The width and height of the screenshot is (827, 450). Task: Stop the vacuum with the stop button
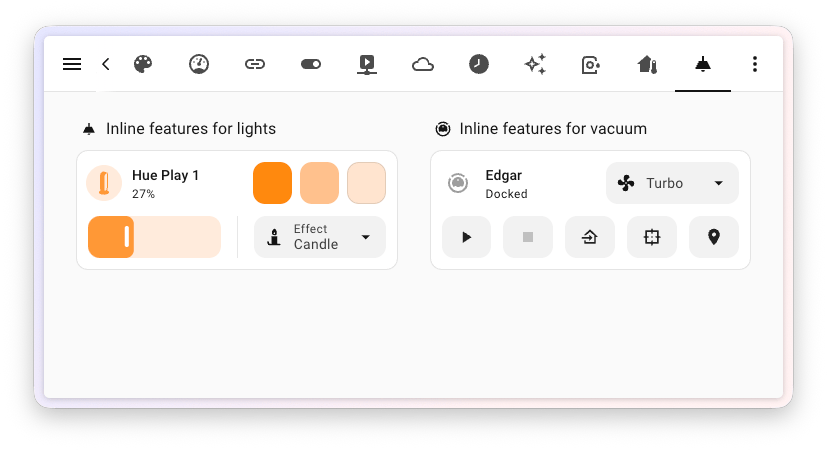528,237
